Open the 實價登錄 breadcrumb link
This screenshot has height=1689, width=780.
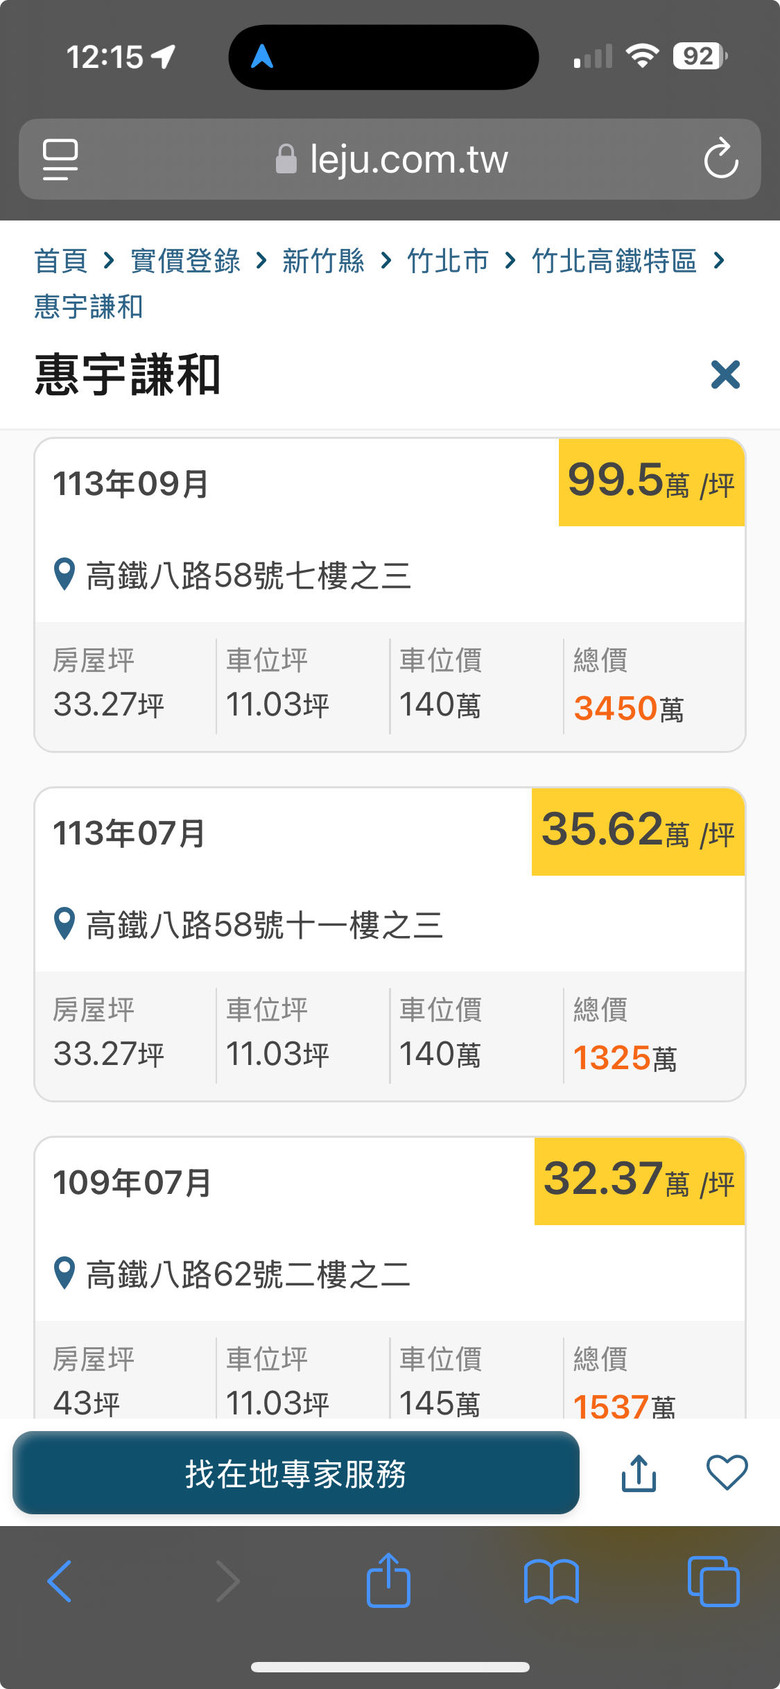[185, 261]
